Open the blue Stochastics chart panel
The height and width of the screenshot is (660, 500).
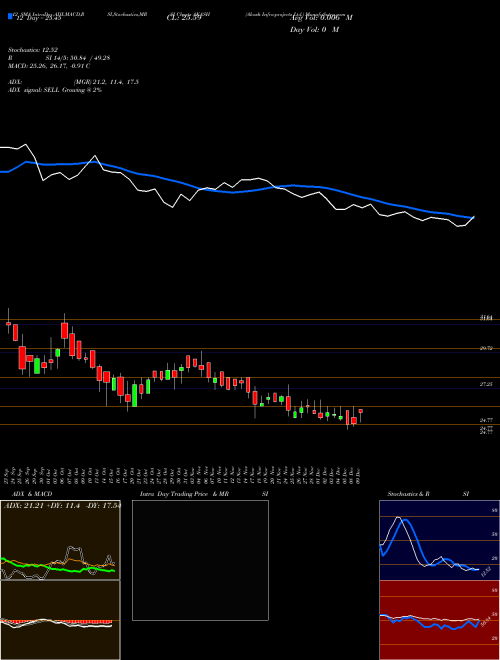(439, 540)
